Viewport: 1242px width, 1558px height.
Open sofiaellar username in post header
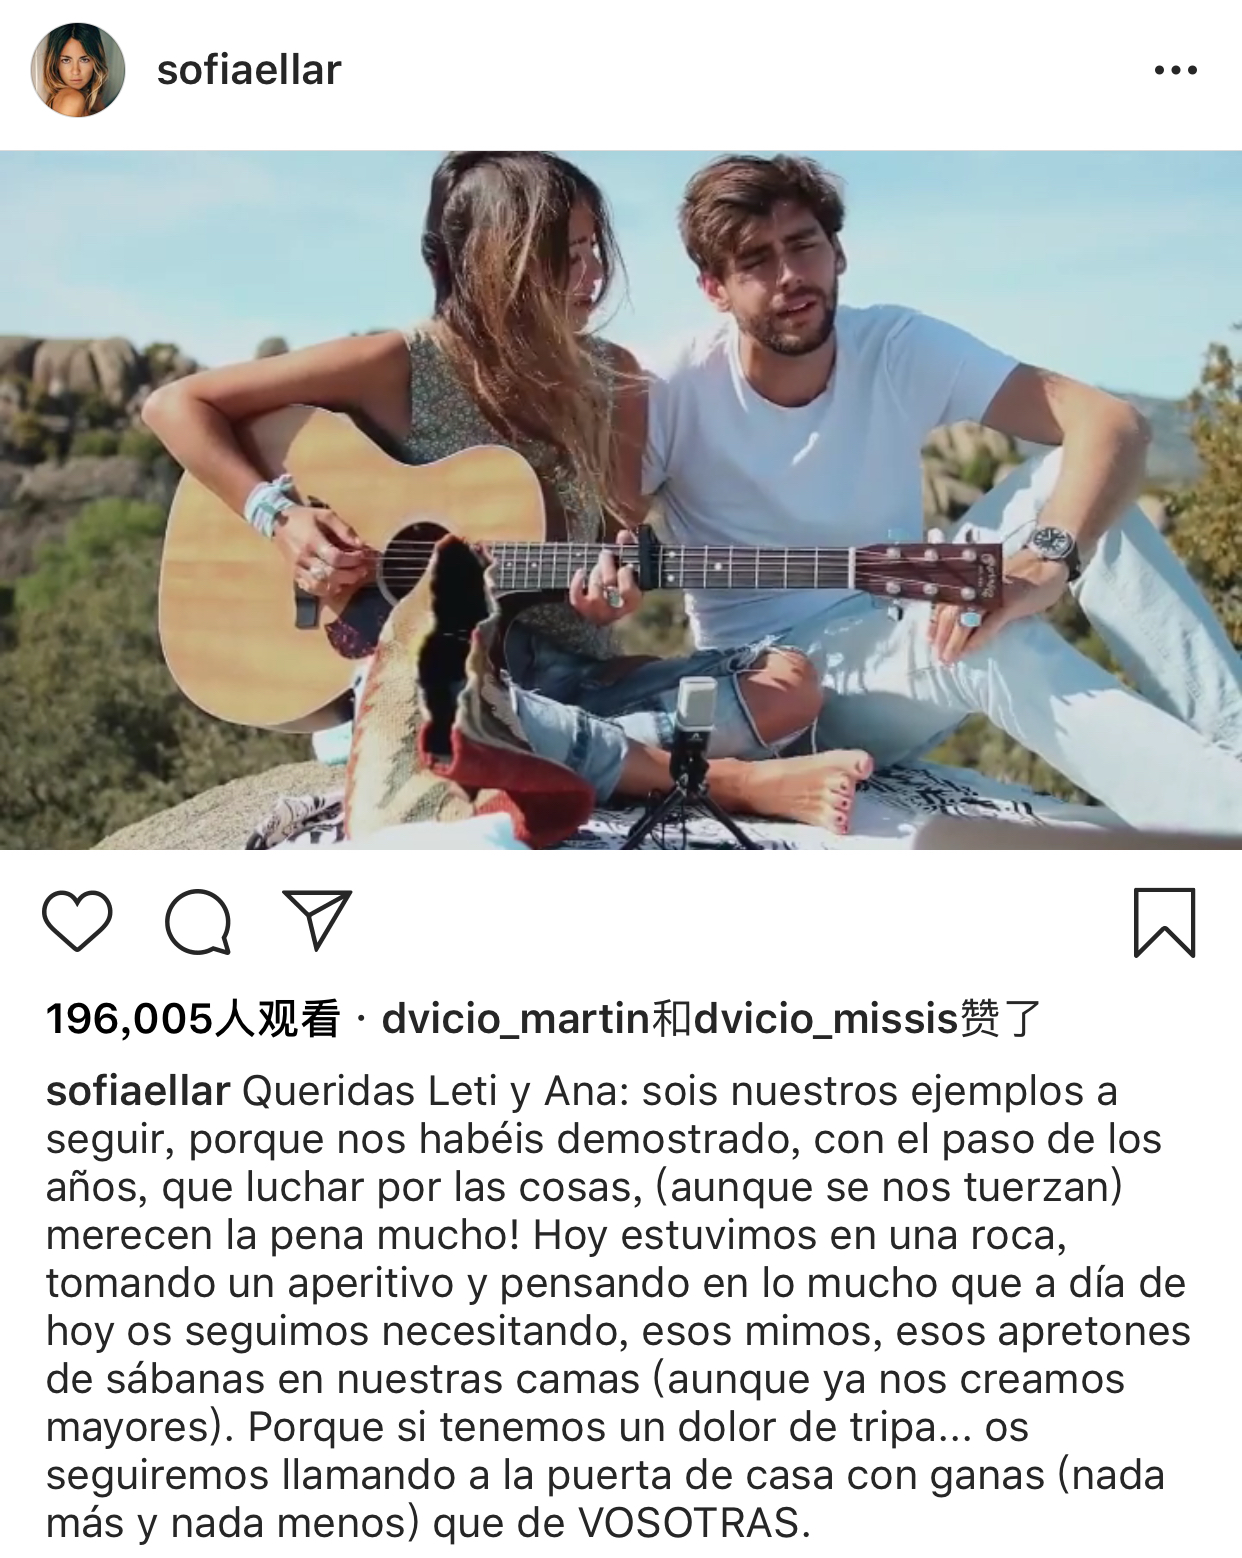(249, 70)
